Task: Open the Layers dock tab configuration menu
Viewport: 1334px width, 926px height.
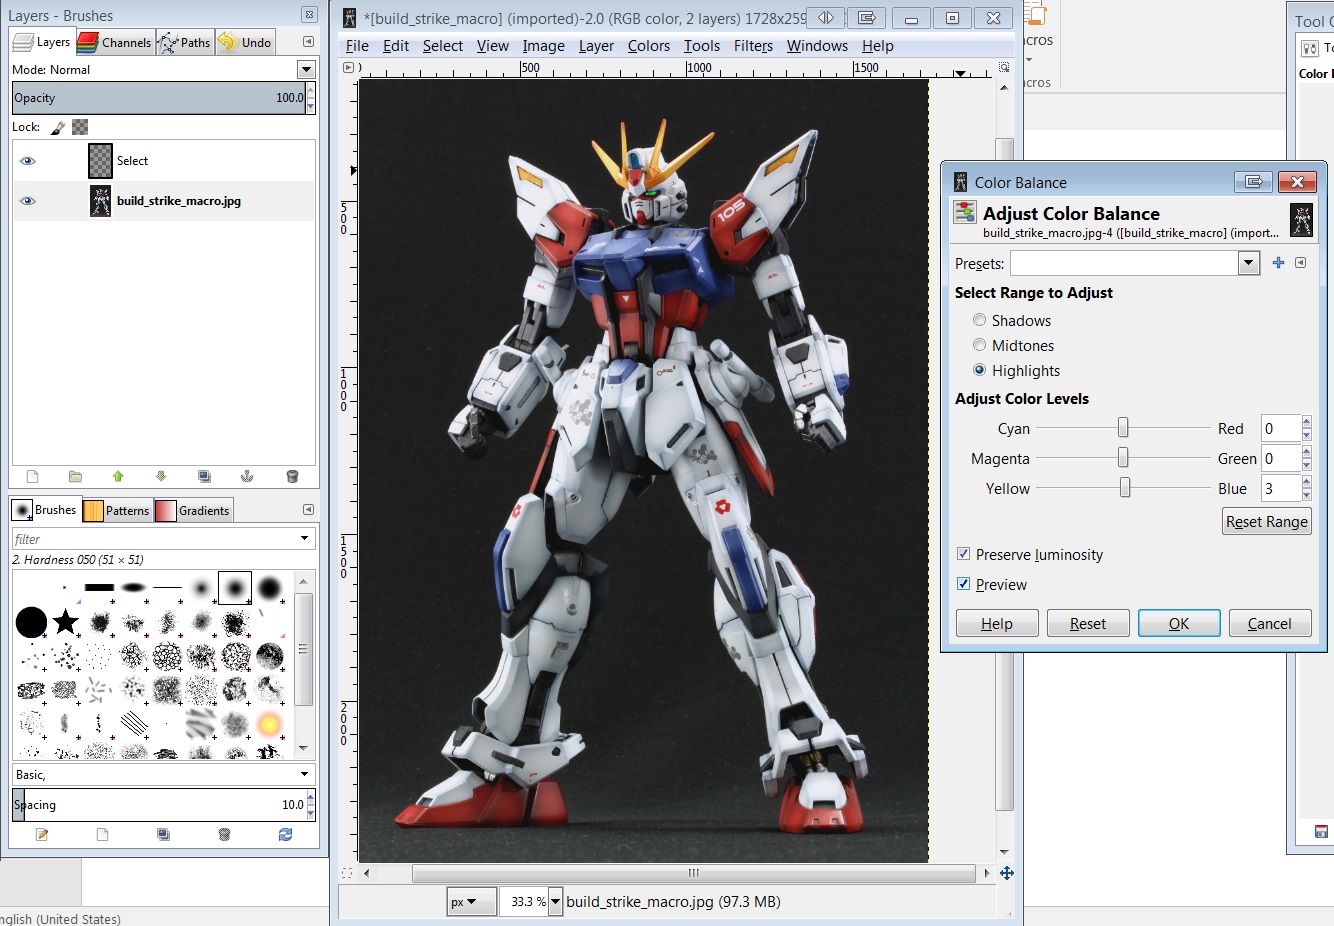Action: [308, 42]
